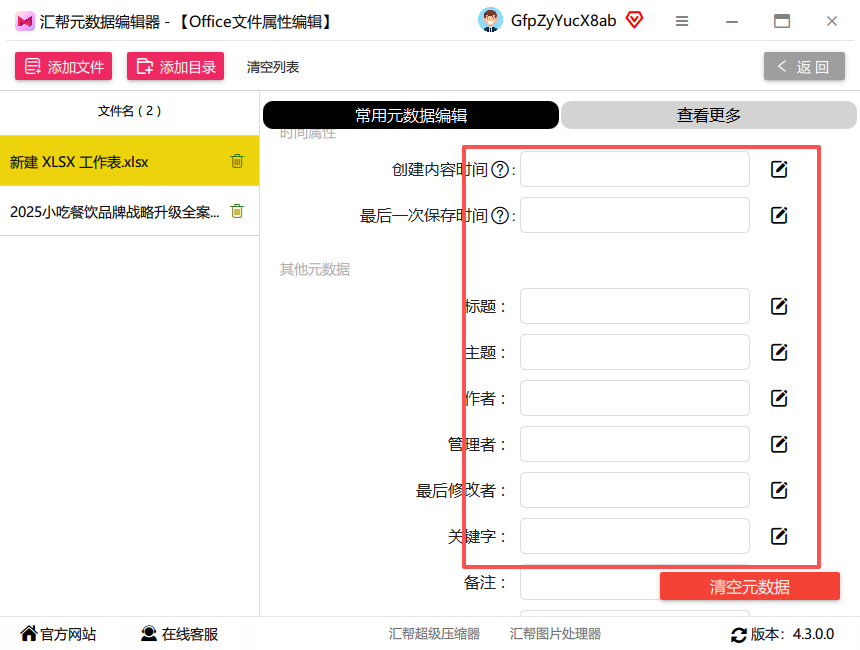Click the 添加文件 button
The height and width of the screenshot is (650, 860).
[x=64, y=66]
